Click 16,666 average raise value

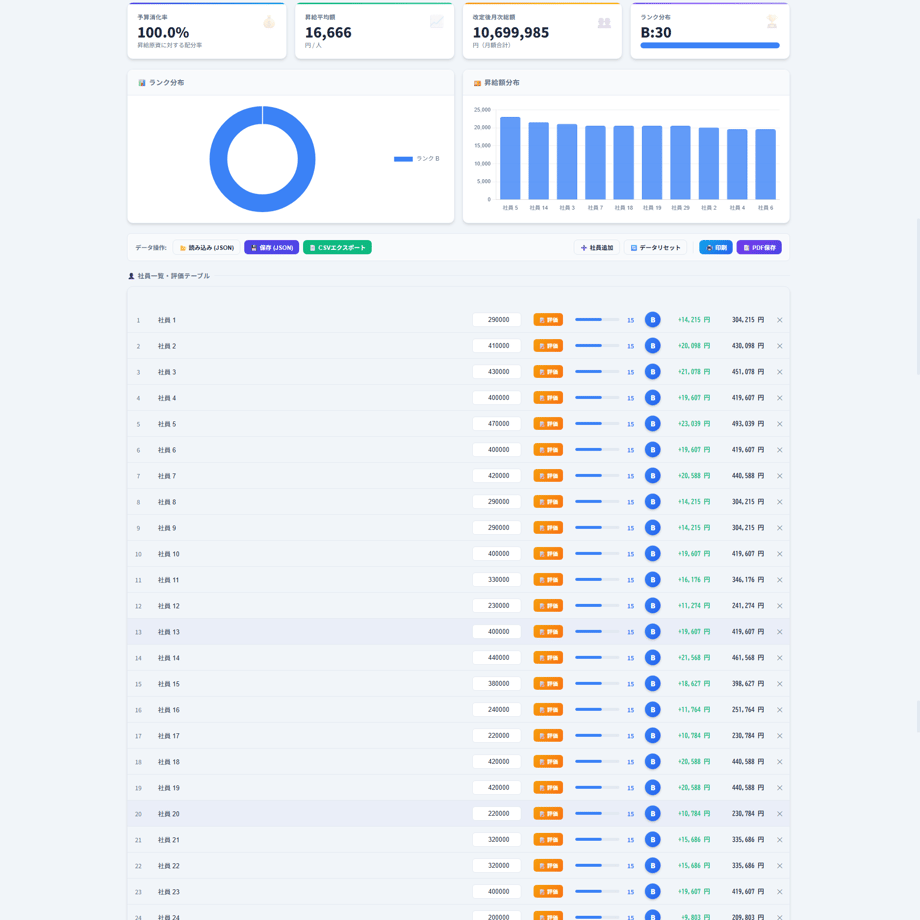tap(328, 33)
